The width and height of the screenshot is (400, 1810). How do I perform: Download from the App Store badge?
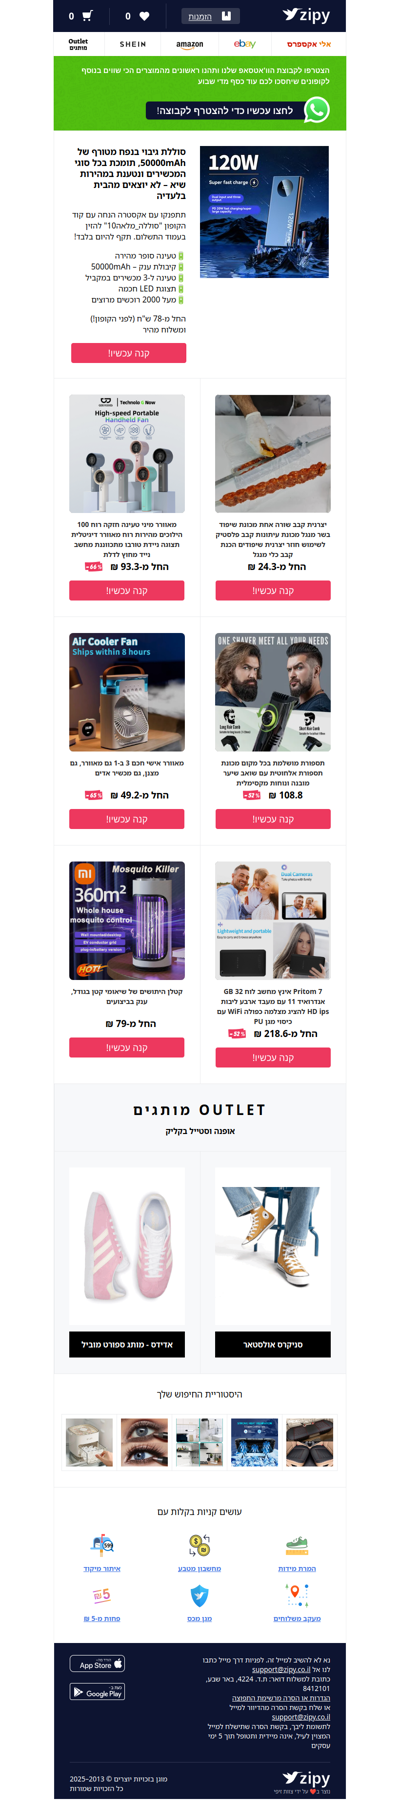pyautogui.click(x=97, y=1664)
